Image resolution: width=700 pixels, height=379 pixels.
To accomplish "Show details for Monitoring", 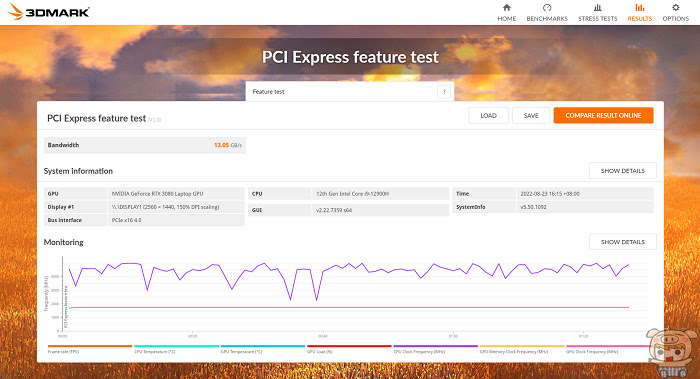I will coord(622,242).
